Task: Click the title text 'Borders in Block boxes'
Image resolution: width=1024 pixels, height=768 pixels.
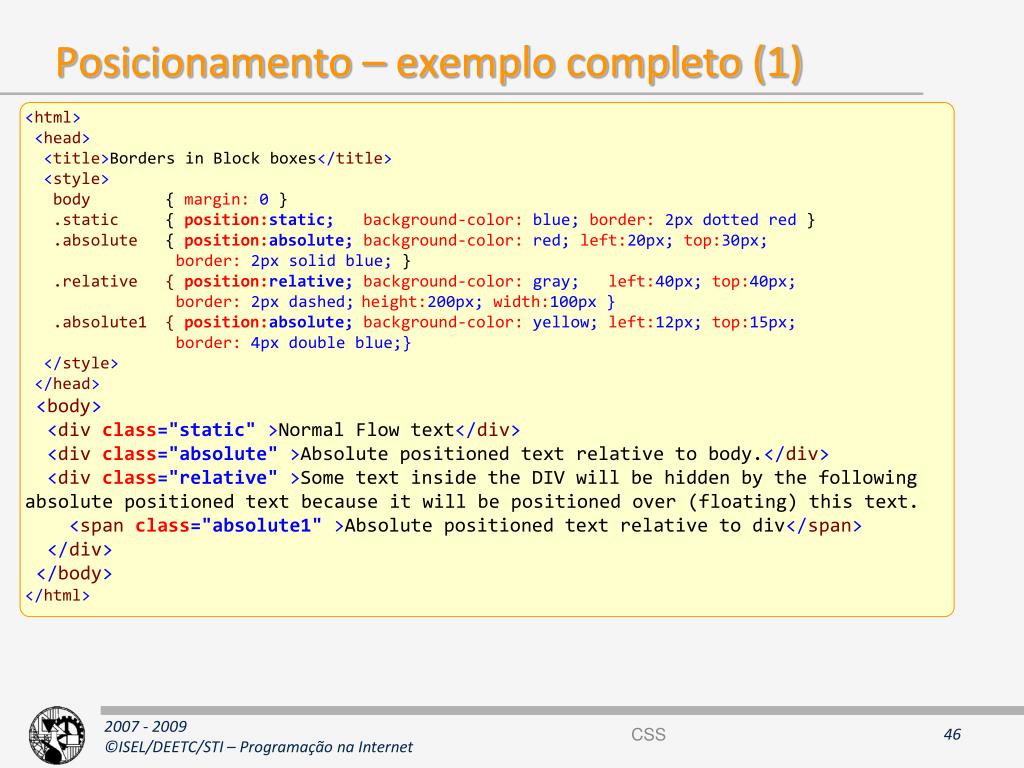Action: point(213,158)
